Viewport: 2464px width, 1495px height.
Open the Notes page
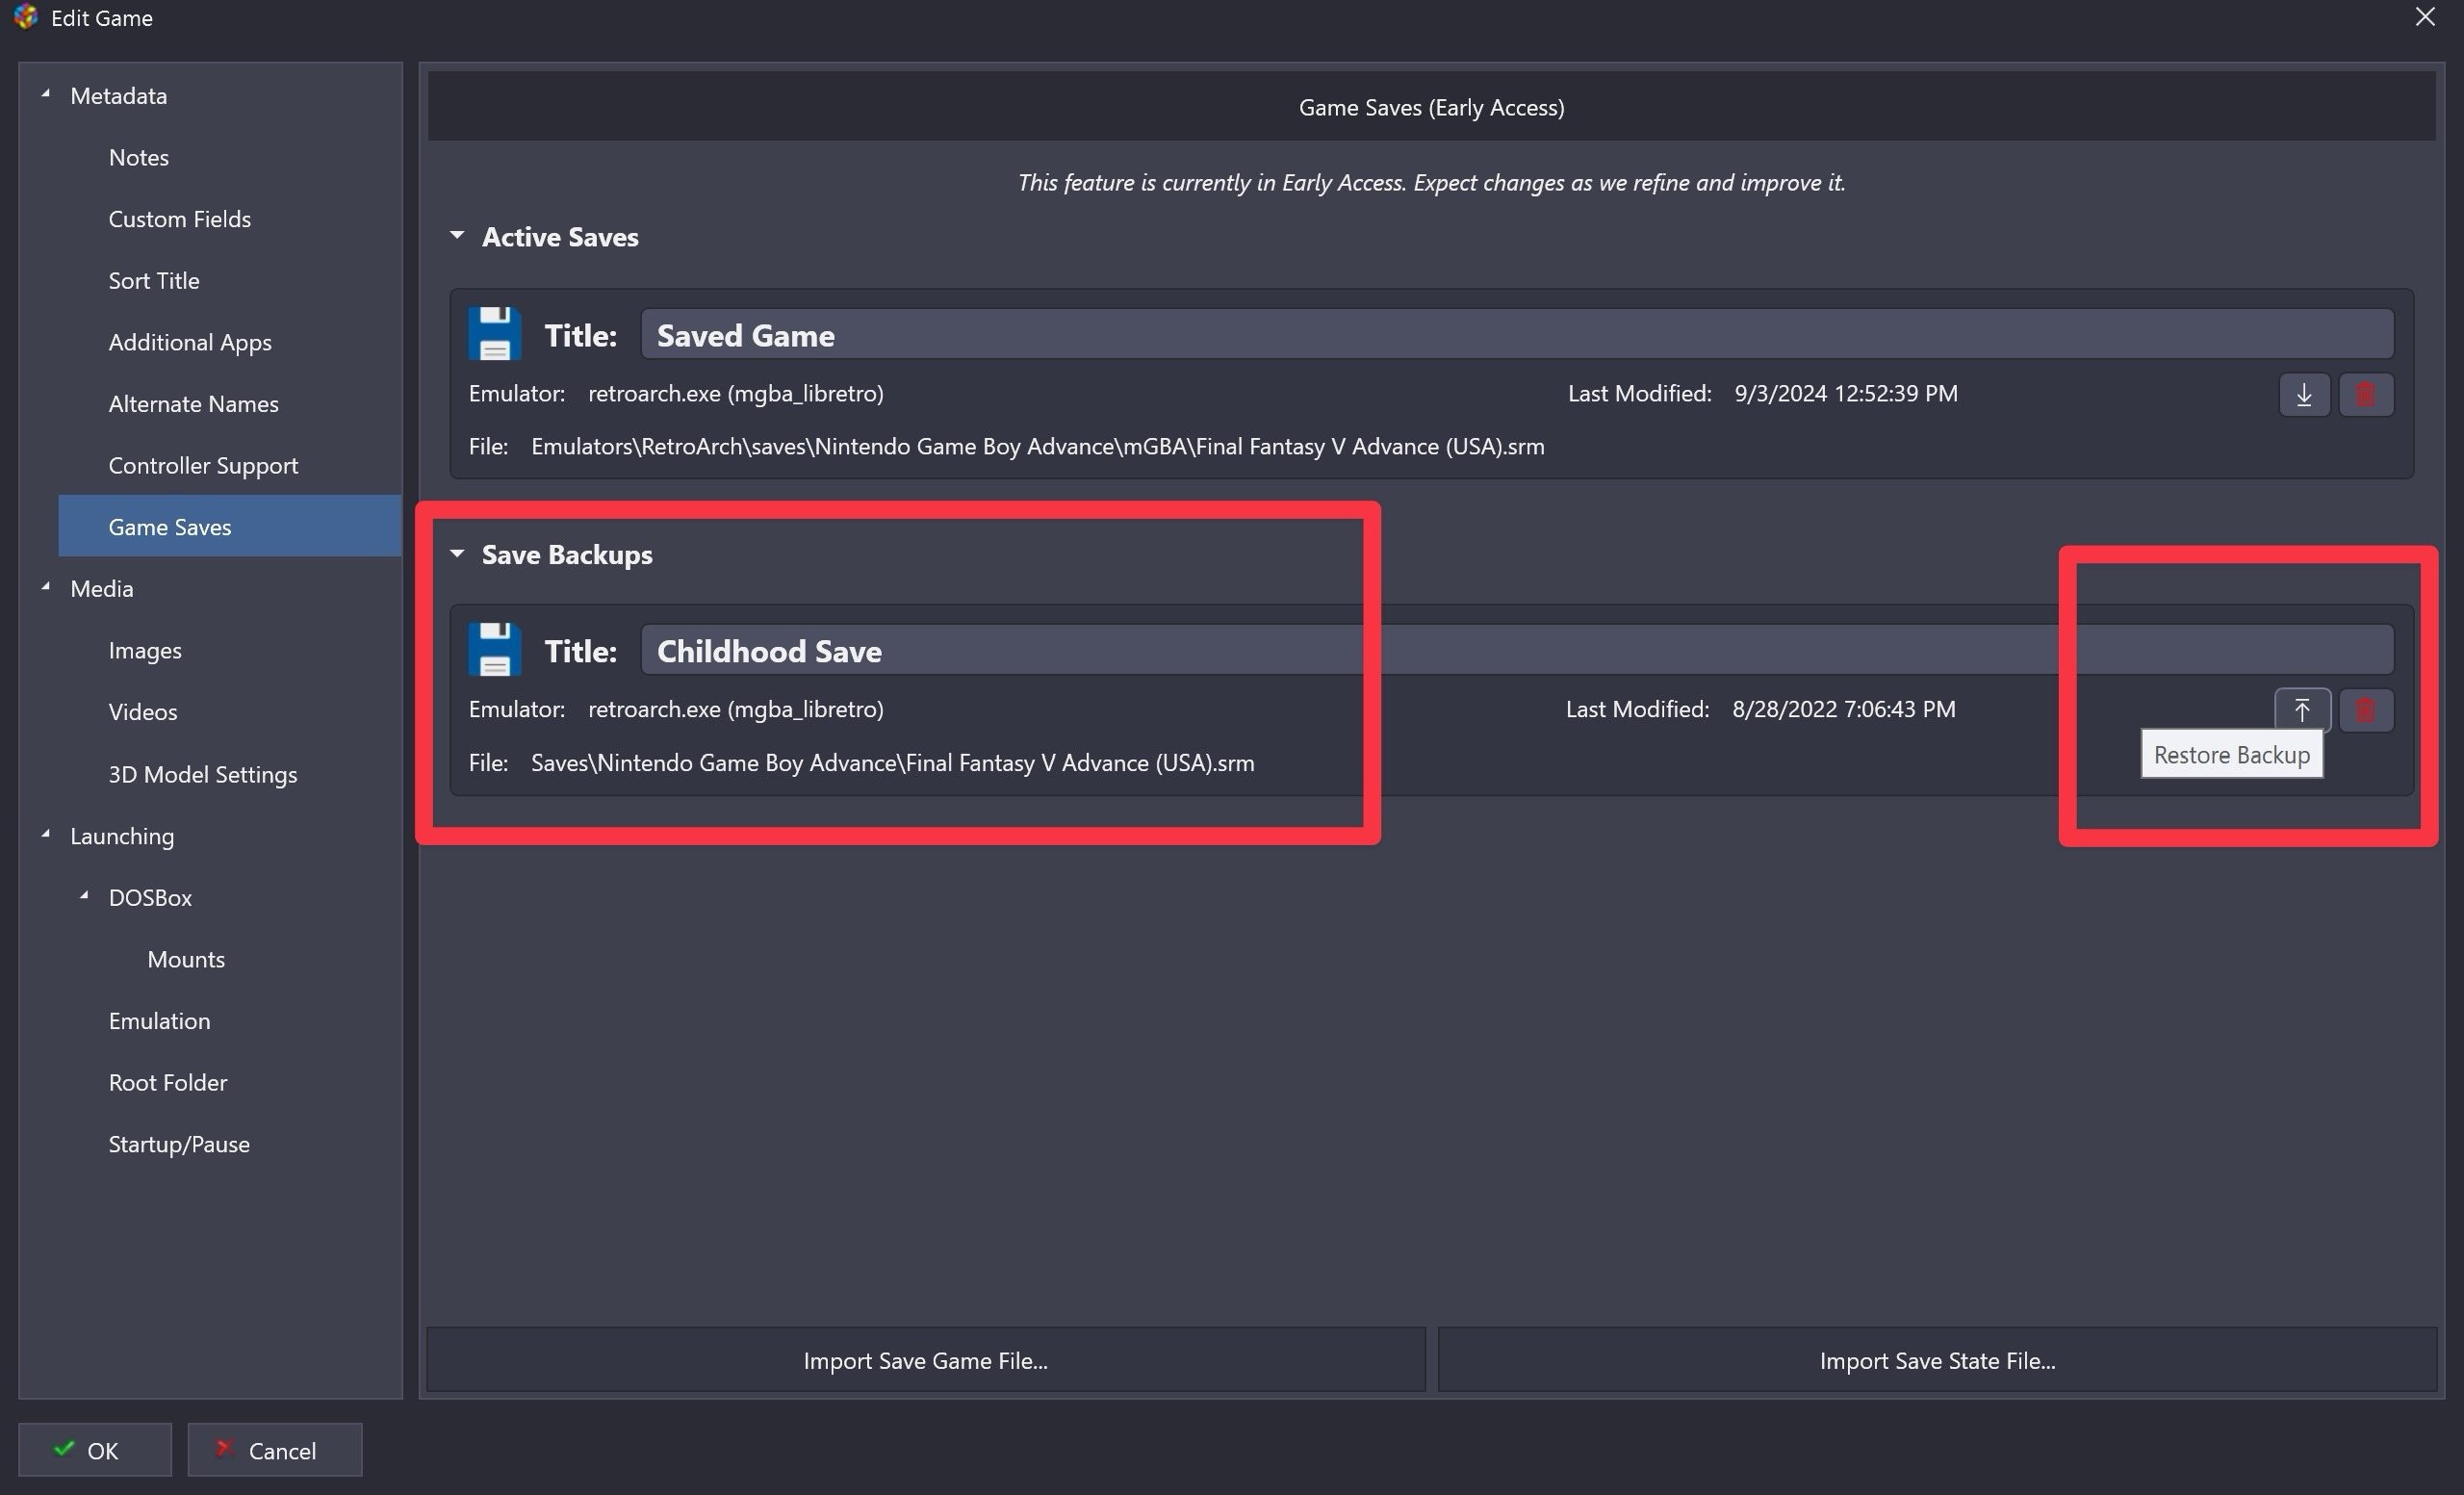coord(139,157)
